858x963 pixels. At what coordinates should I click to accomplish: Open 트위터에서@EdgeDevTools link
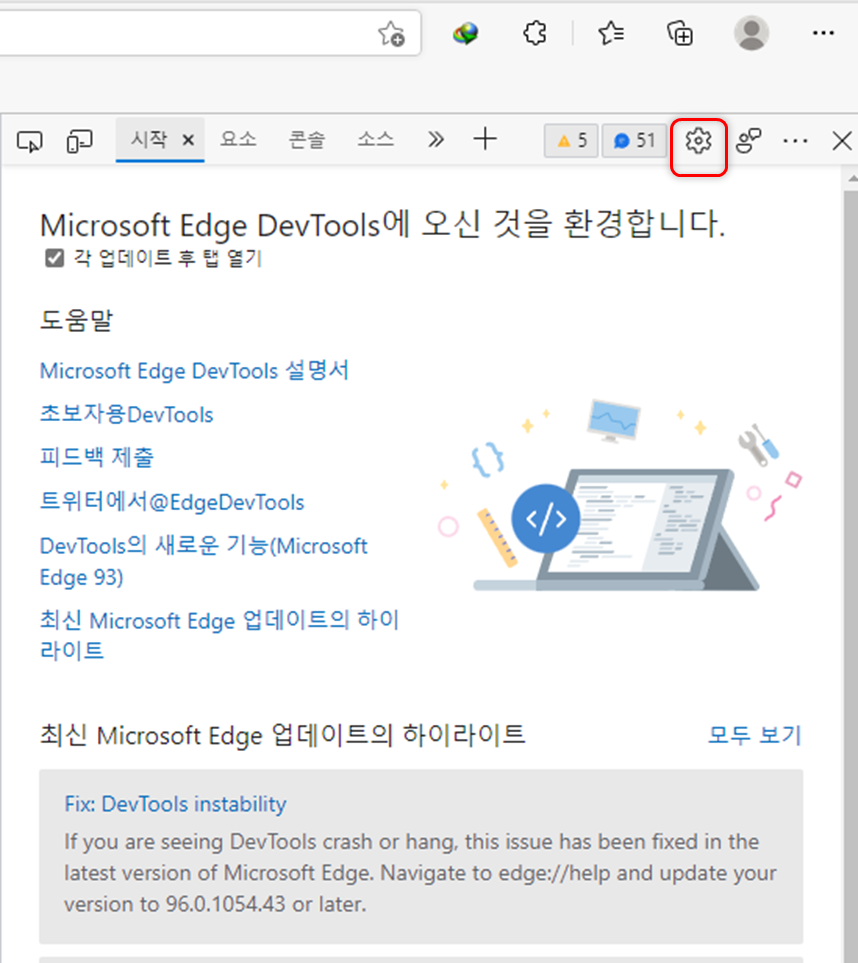tap(172, 502)
